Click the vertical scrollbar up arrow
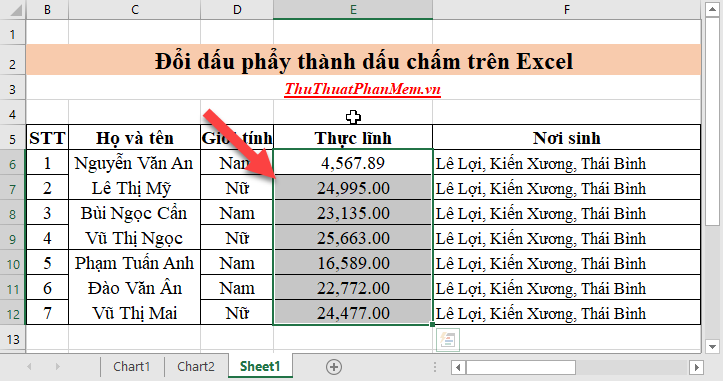The height and width of the screenshot is (381, 723). tap(712, 9)
